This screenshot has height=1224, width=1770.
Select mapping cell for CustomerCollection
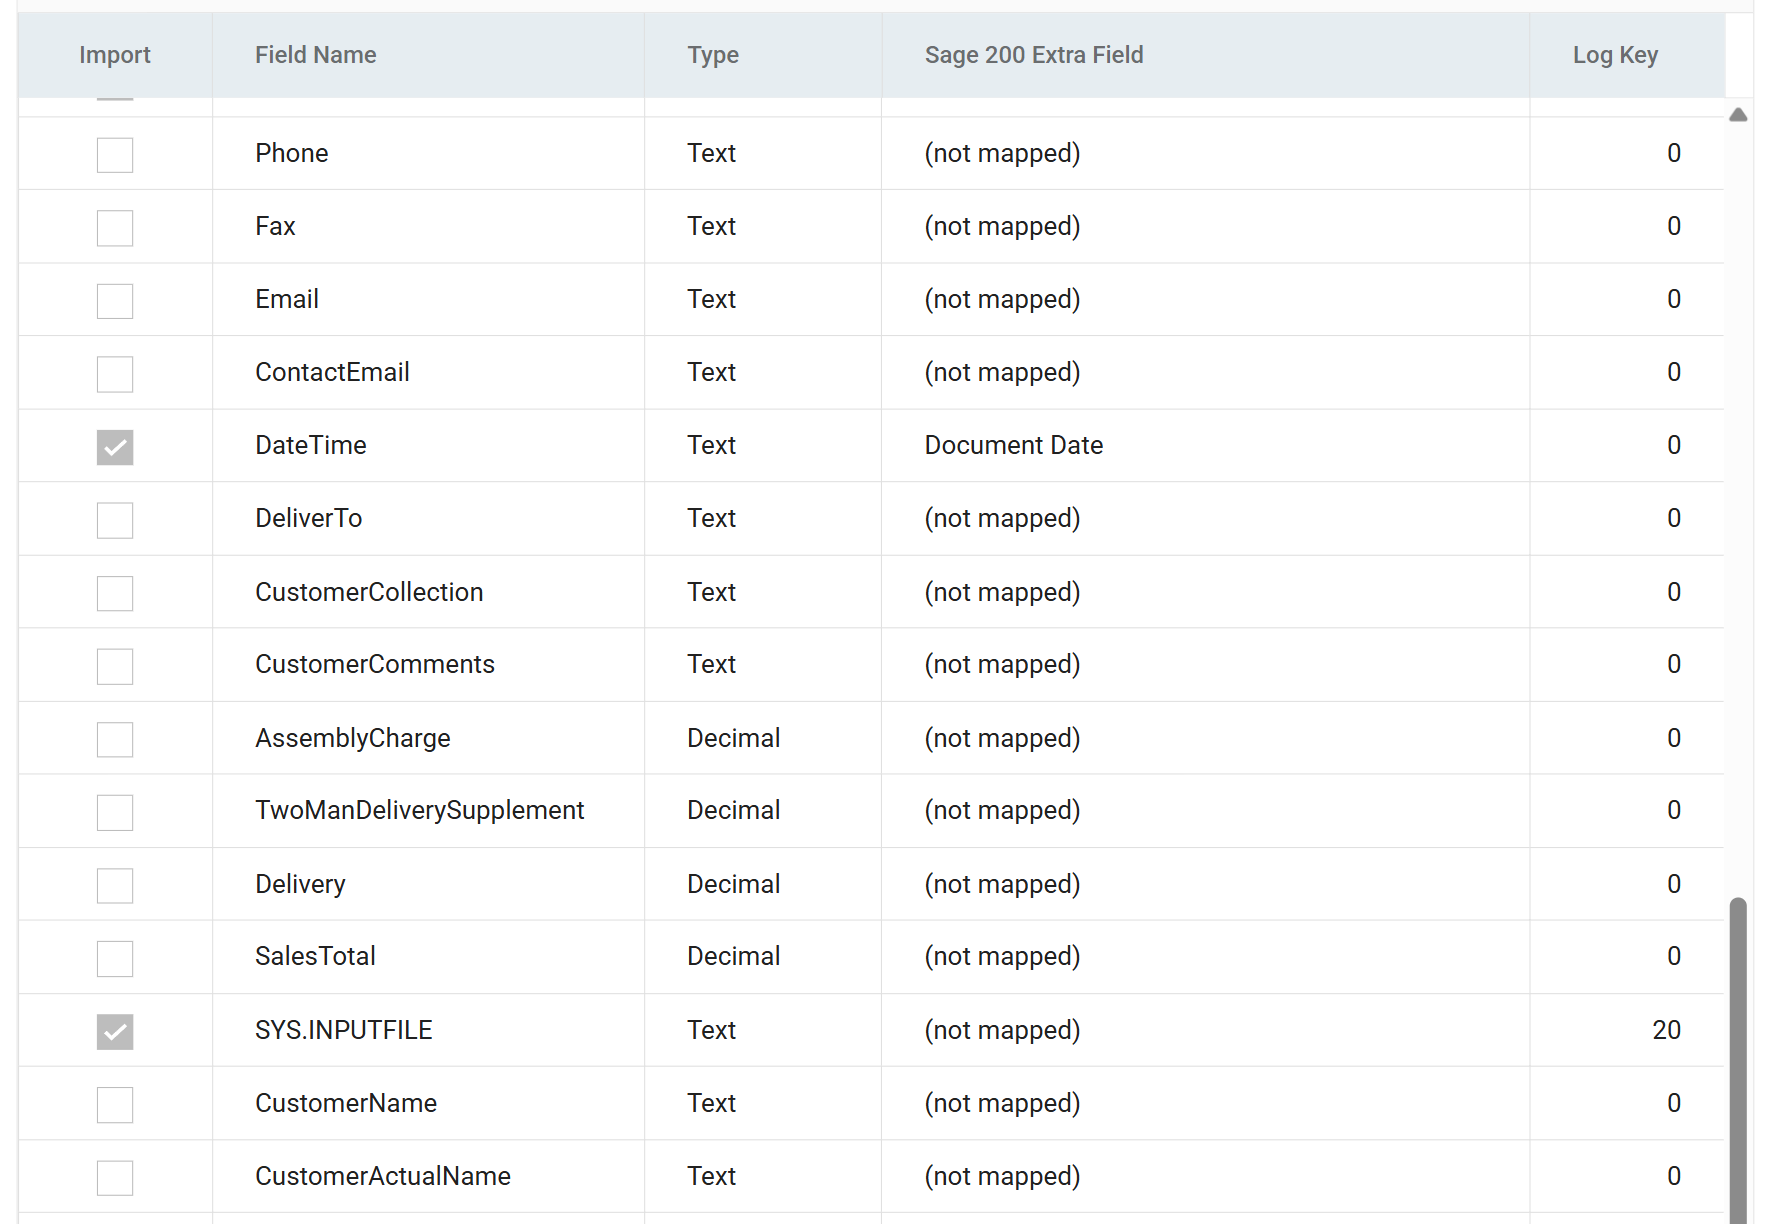click(1205, 592)
